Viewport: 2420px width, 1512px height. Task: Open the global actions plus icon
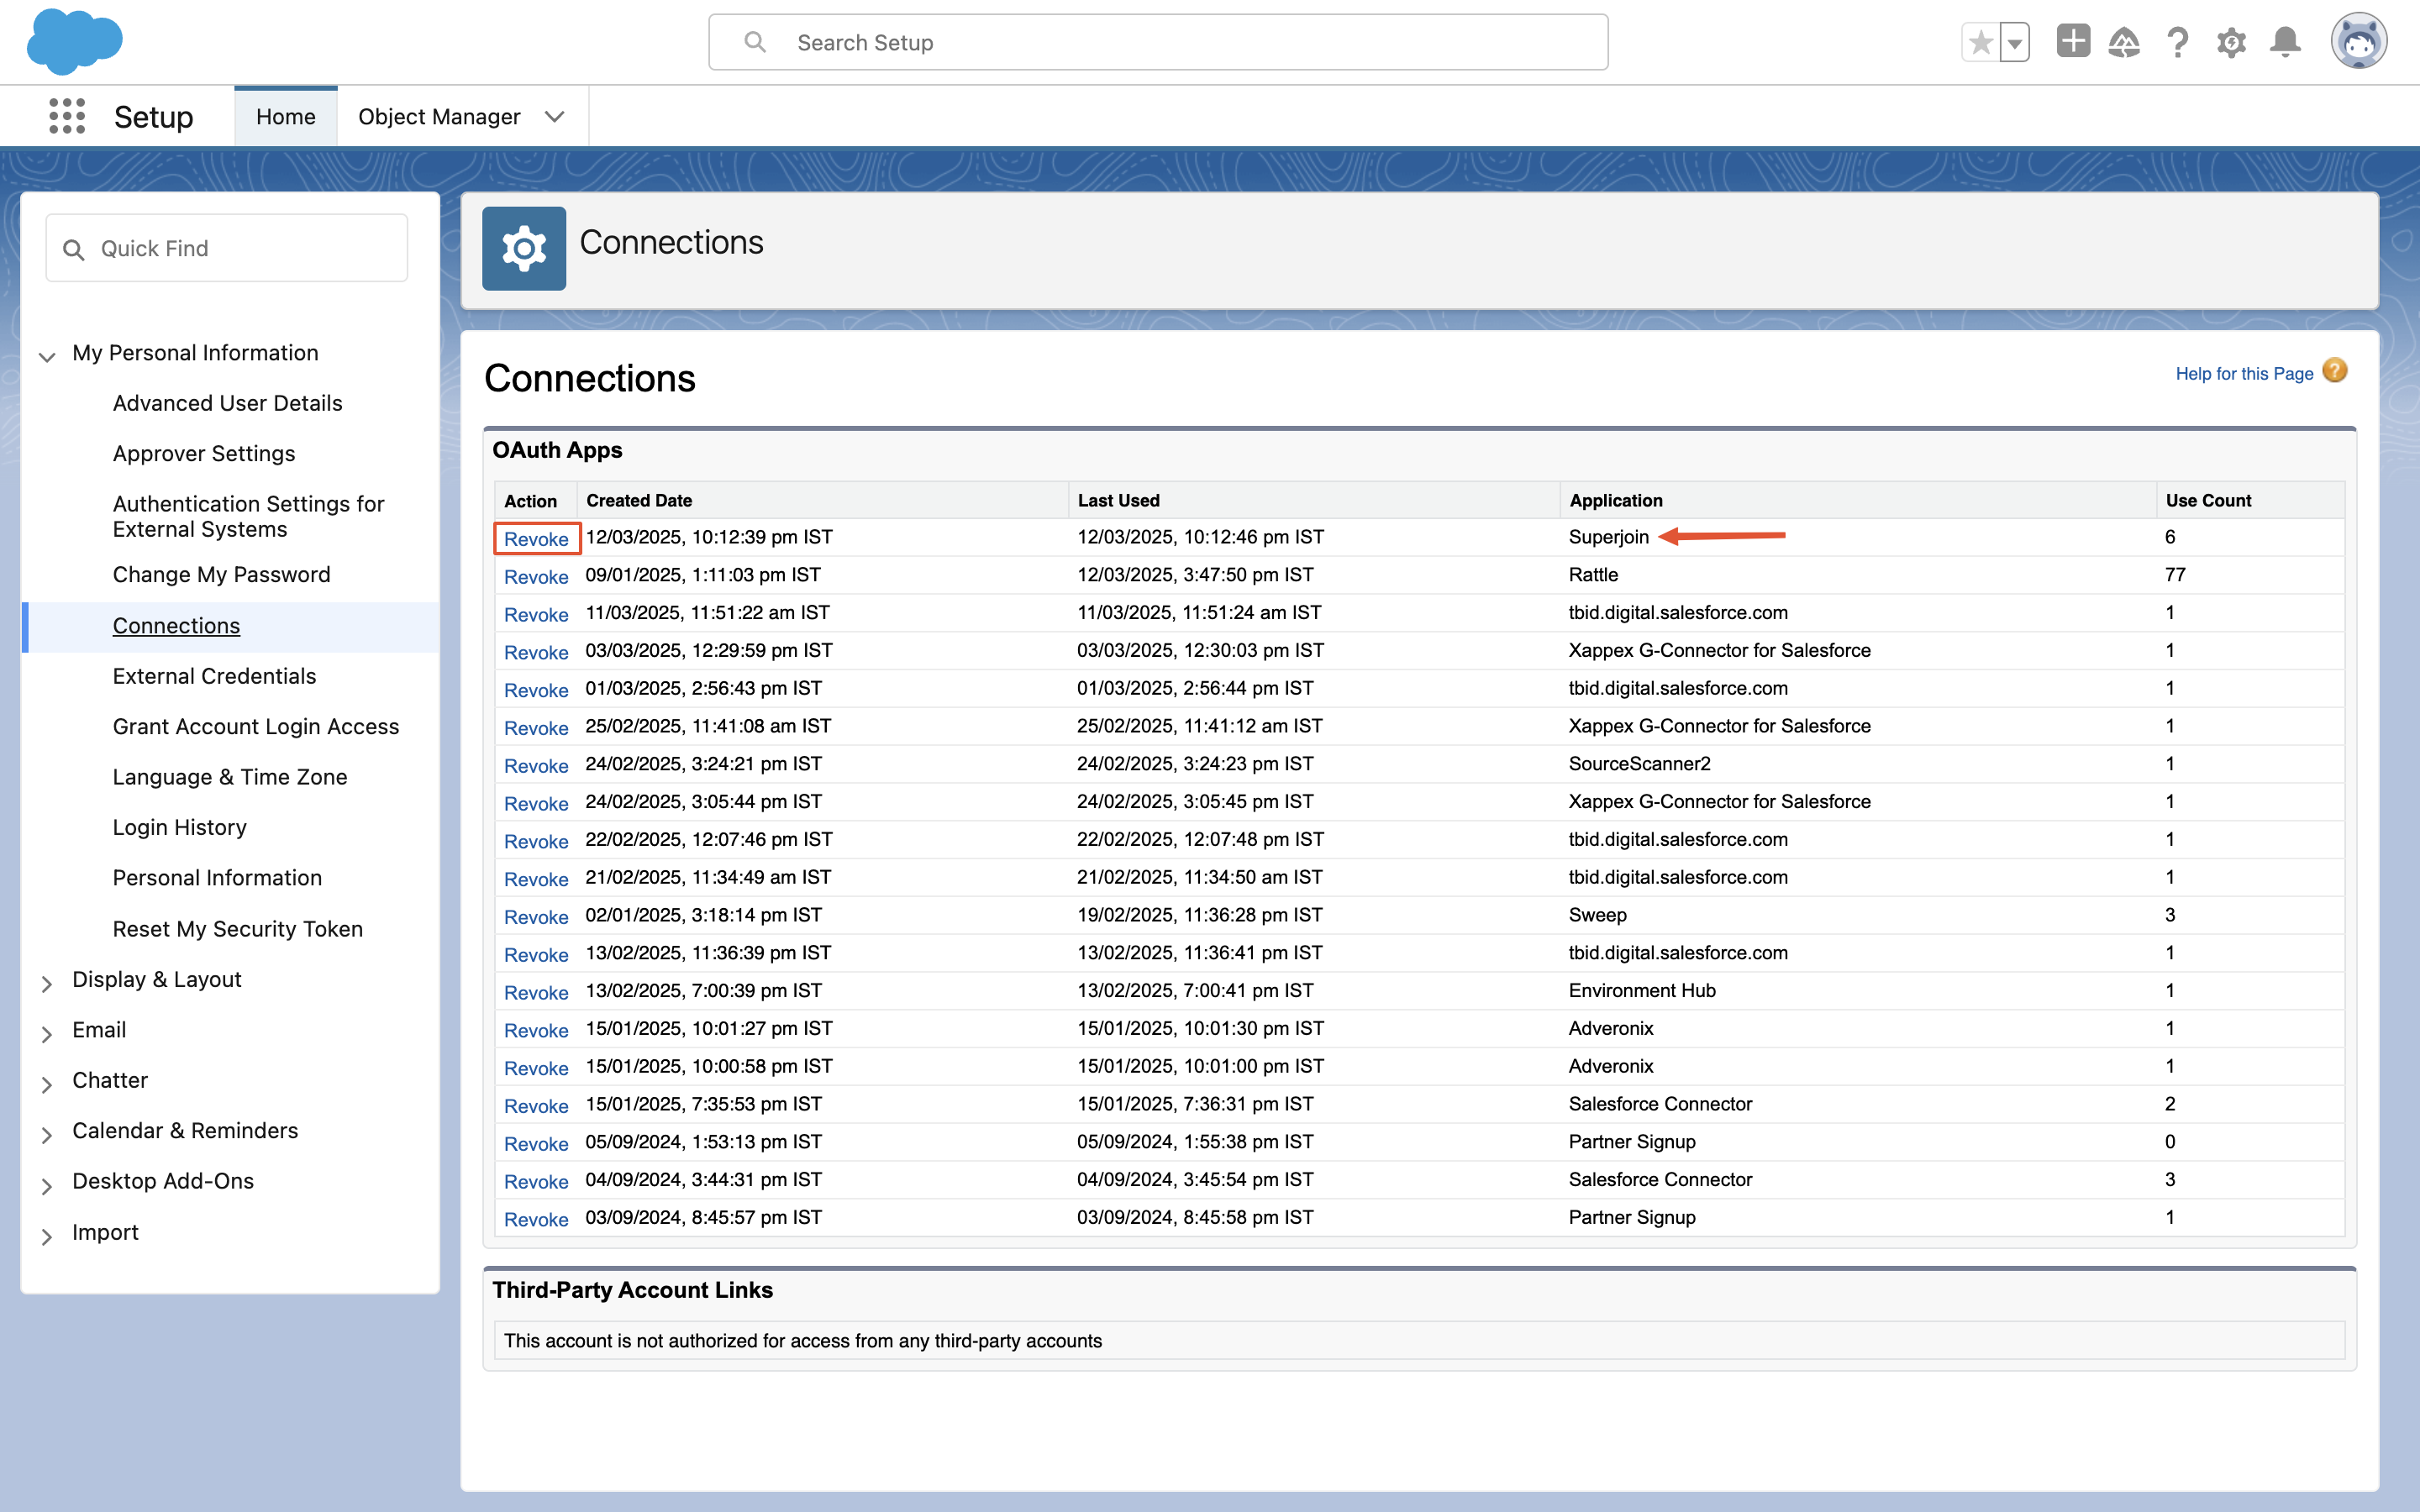coord(2073,42)
